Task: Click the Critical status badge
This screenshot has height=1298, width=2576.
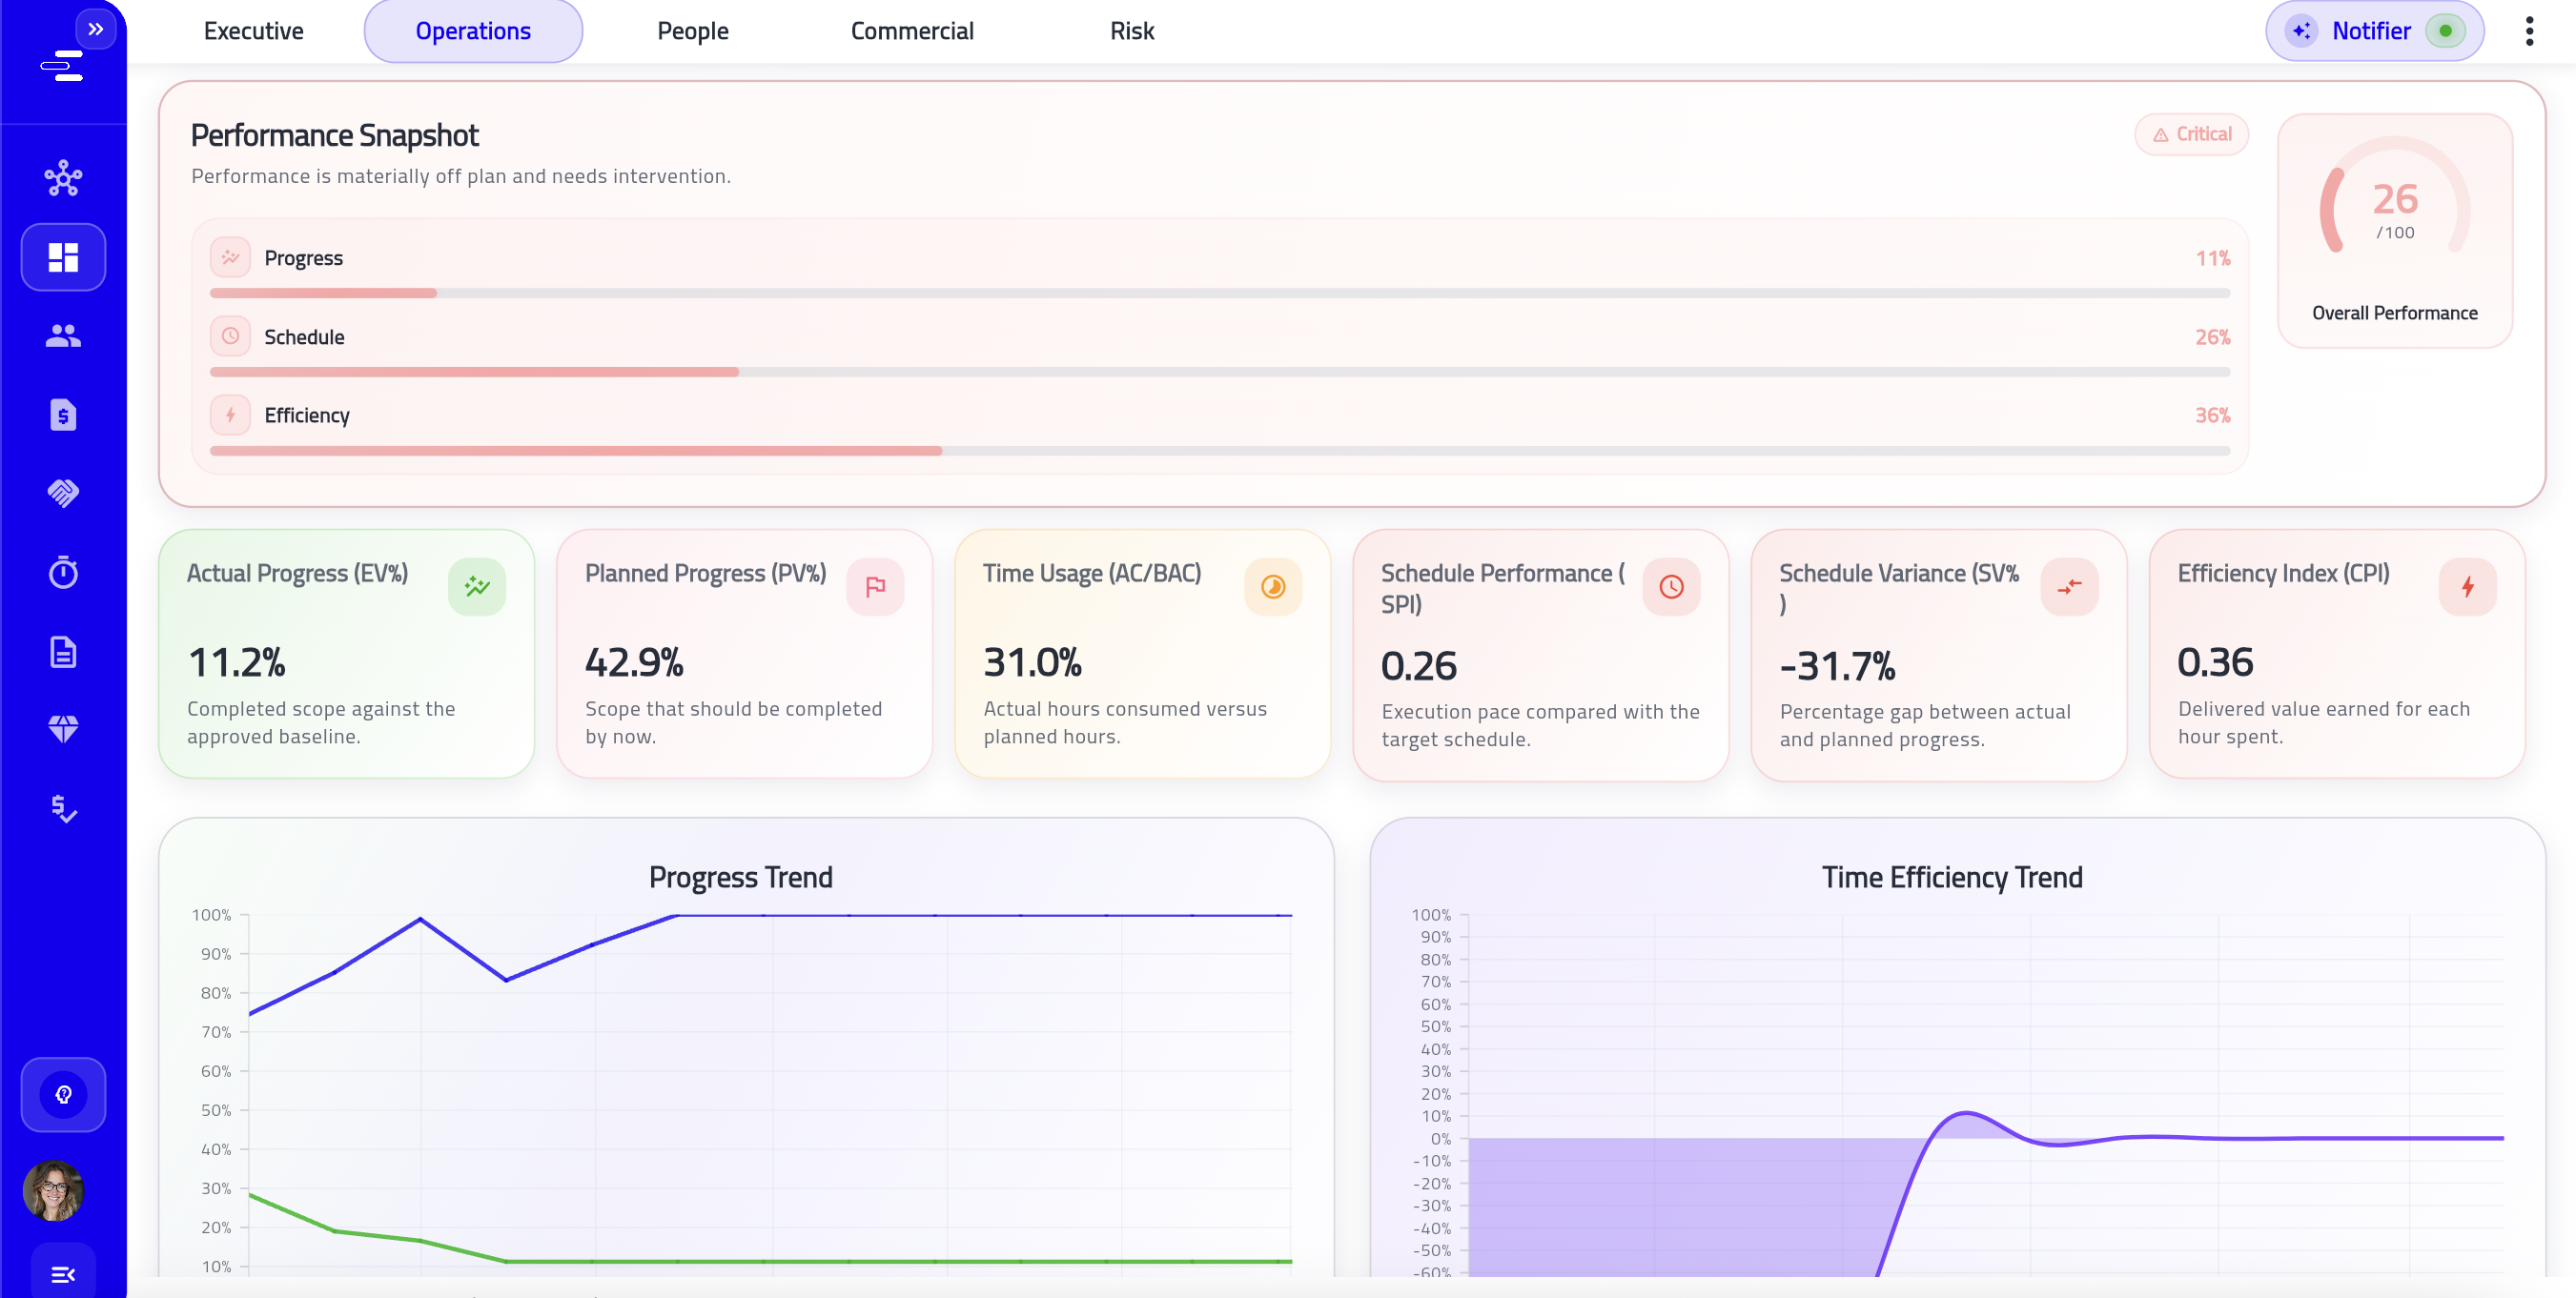Action: tap(2191, 134)
